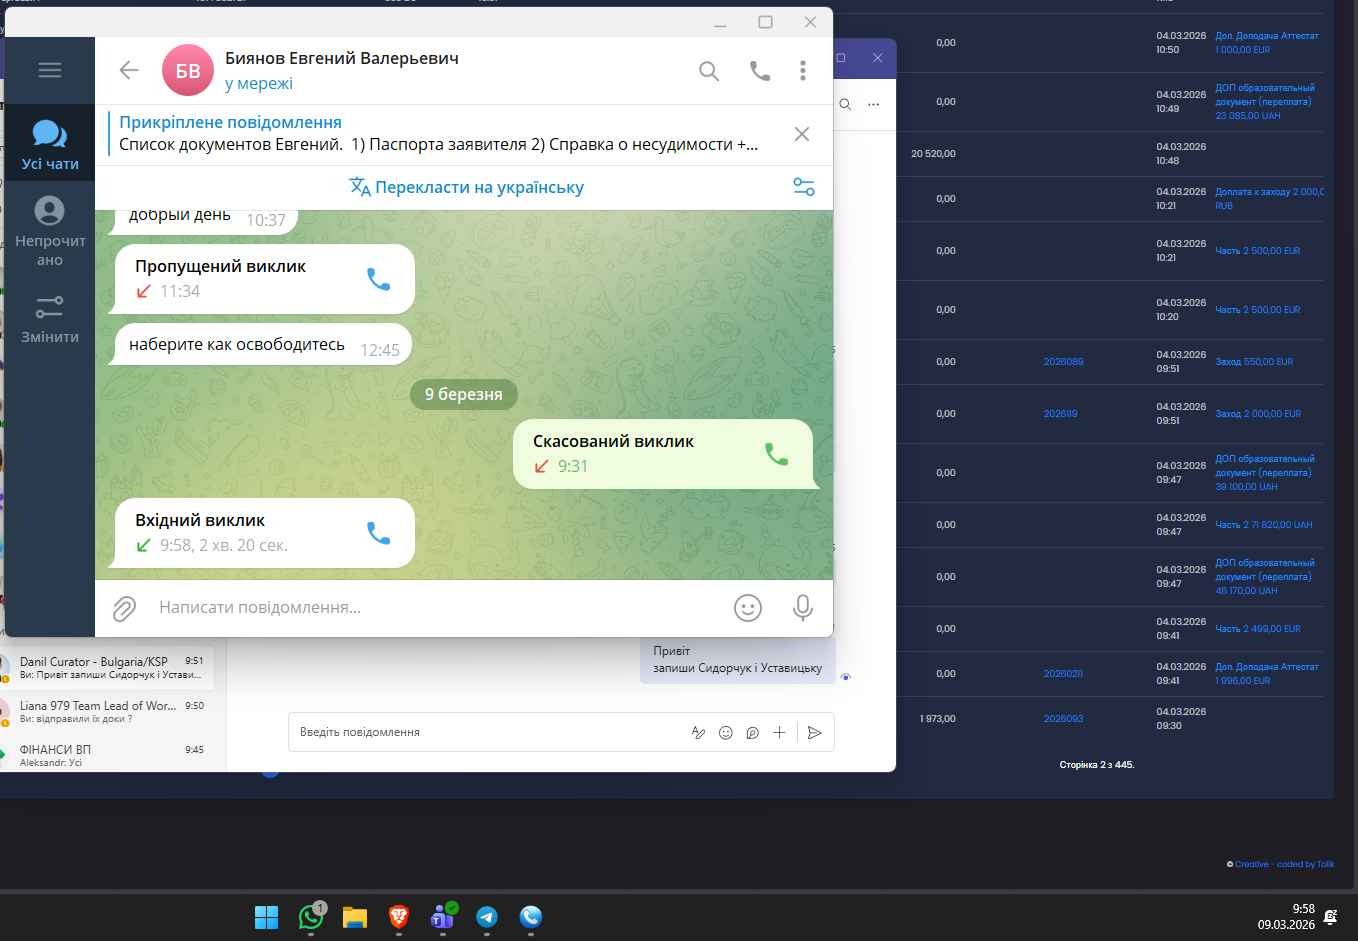Open the notification bell in system tray
This screenshot has width=1358, height=941.
[1331, 917]
